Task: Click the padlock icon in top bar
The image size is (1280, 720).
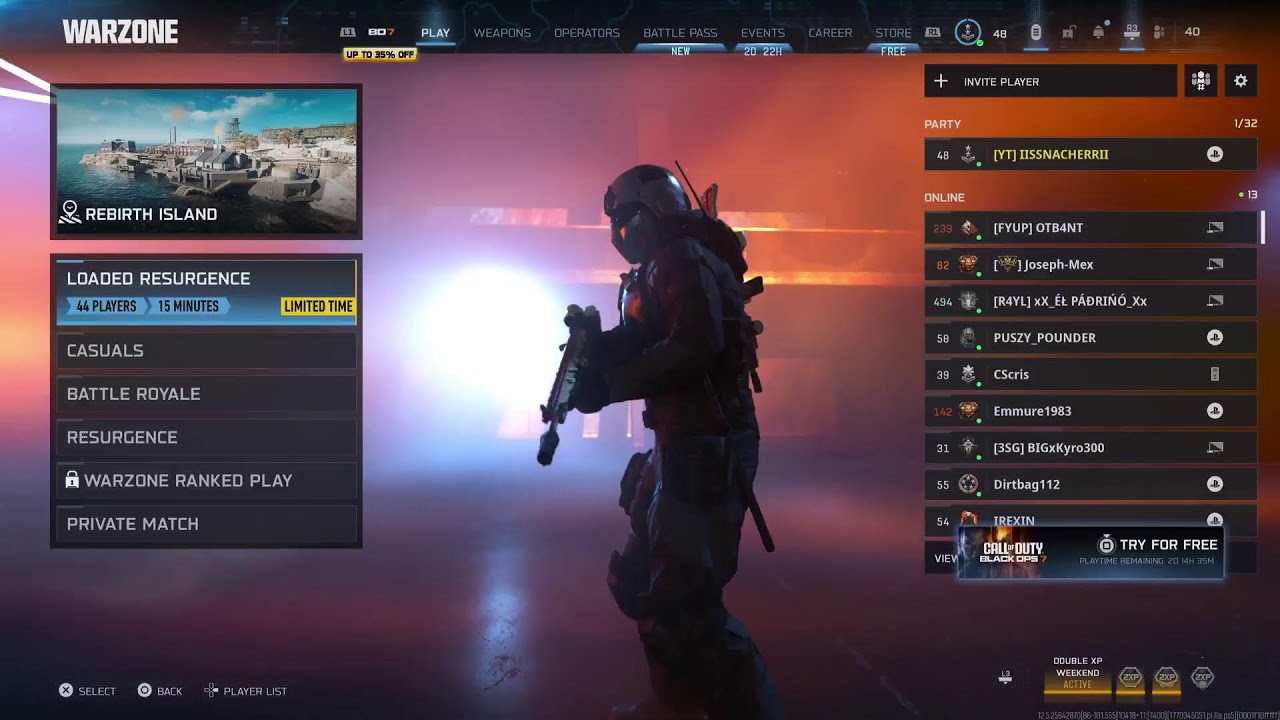Action: coord(1068,32)
